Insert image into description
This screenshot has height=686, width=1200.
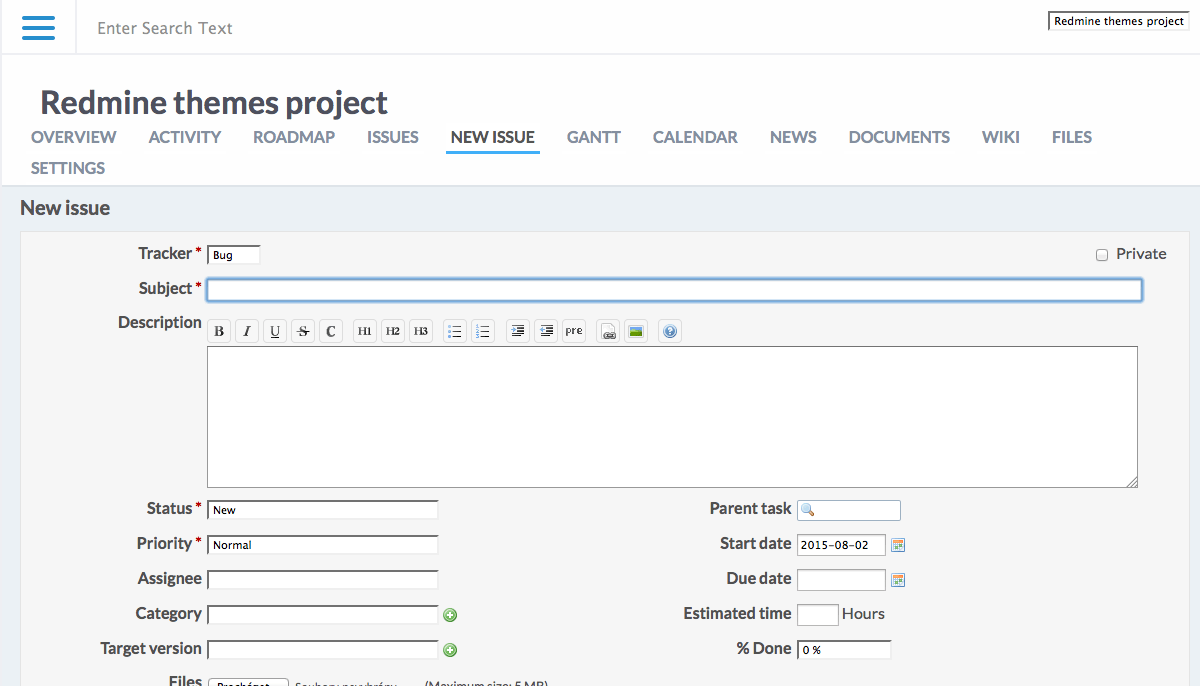(636, 331)
